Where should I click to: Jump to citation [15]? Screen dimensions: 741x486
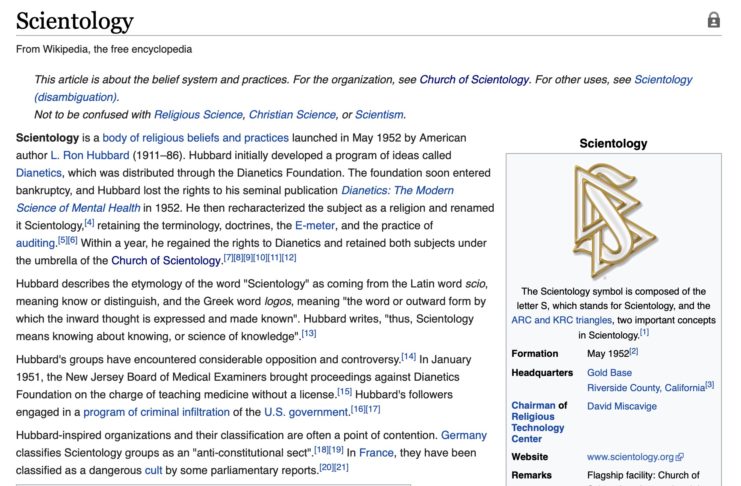point(345,391)
